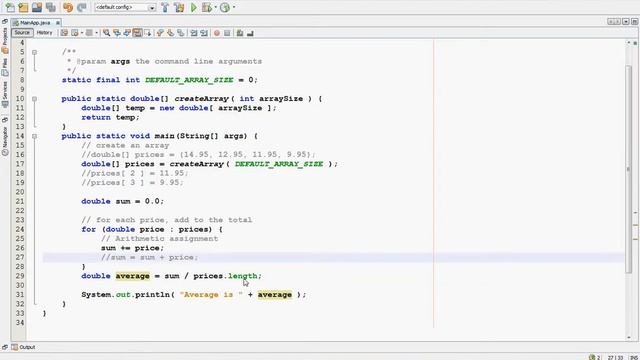
Task: Show opened documents list dropdown
Action: pyautogui.click(x=626, y=22)
